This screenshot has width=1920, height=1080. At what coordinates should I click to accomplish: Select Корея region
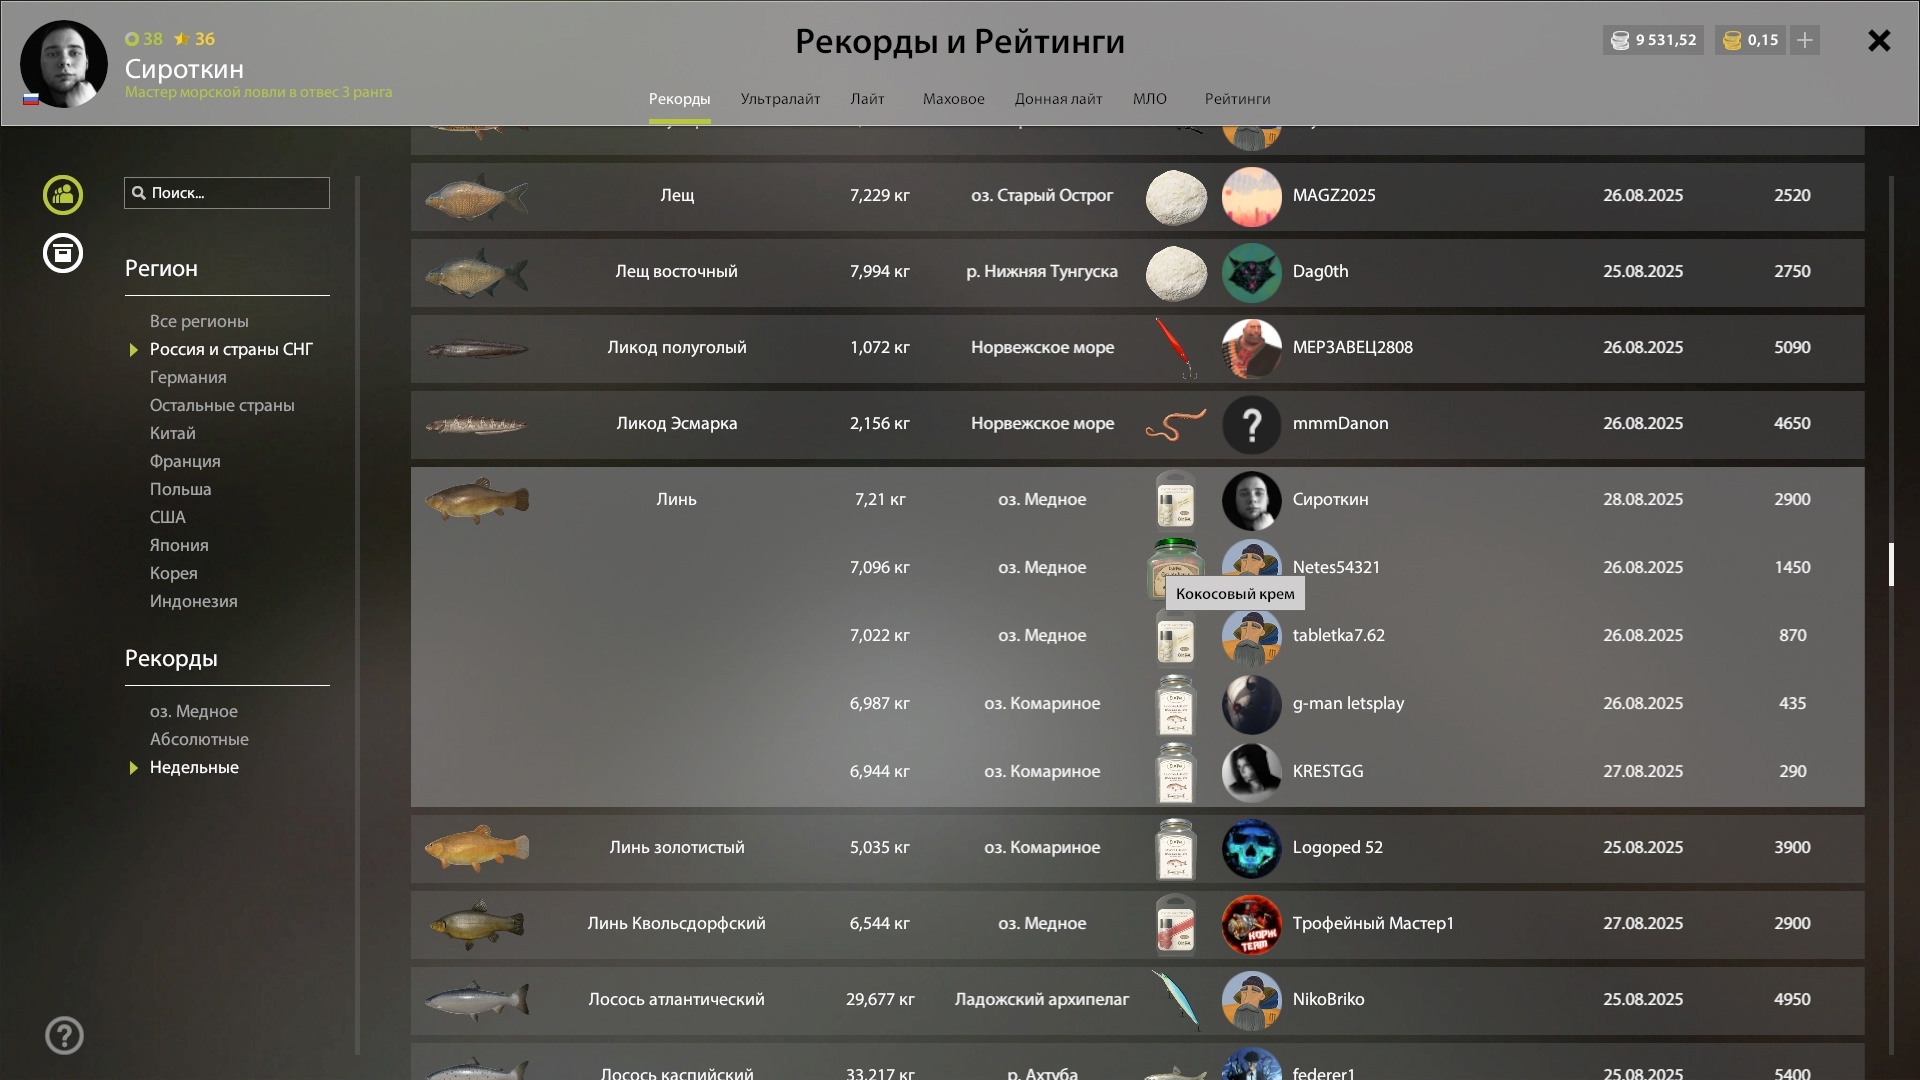(x=174, y=573)
